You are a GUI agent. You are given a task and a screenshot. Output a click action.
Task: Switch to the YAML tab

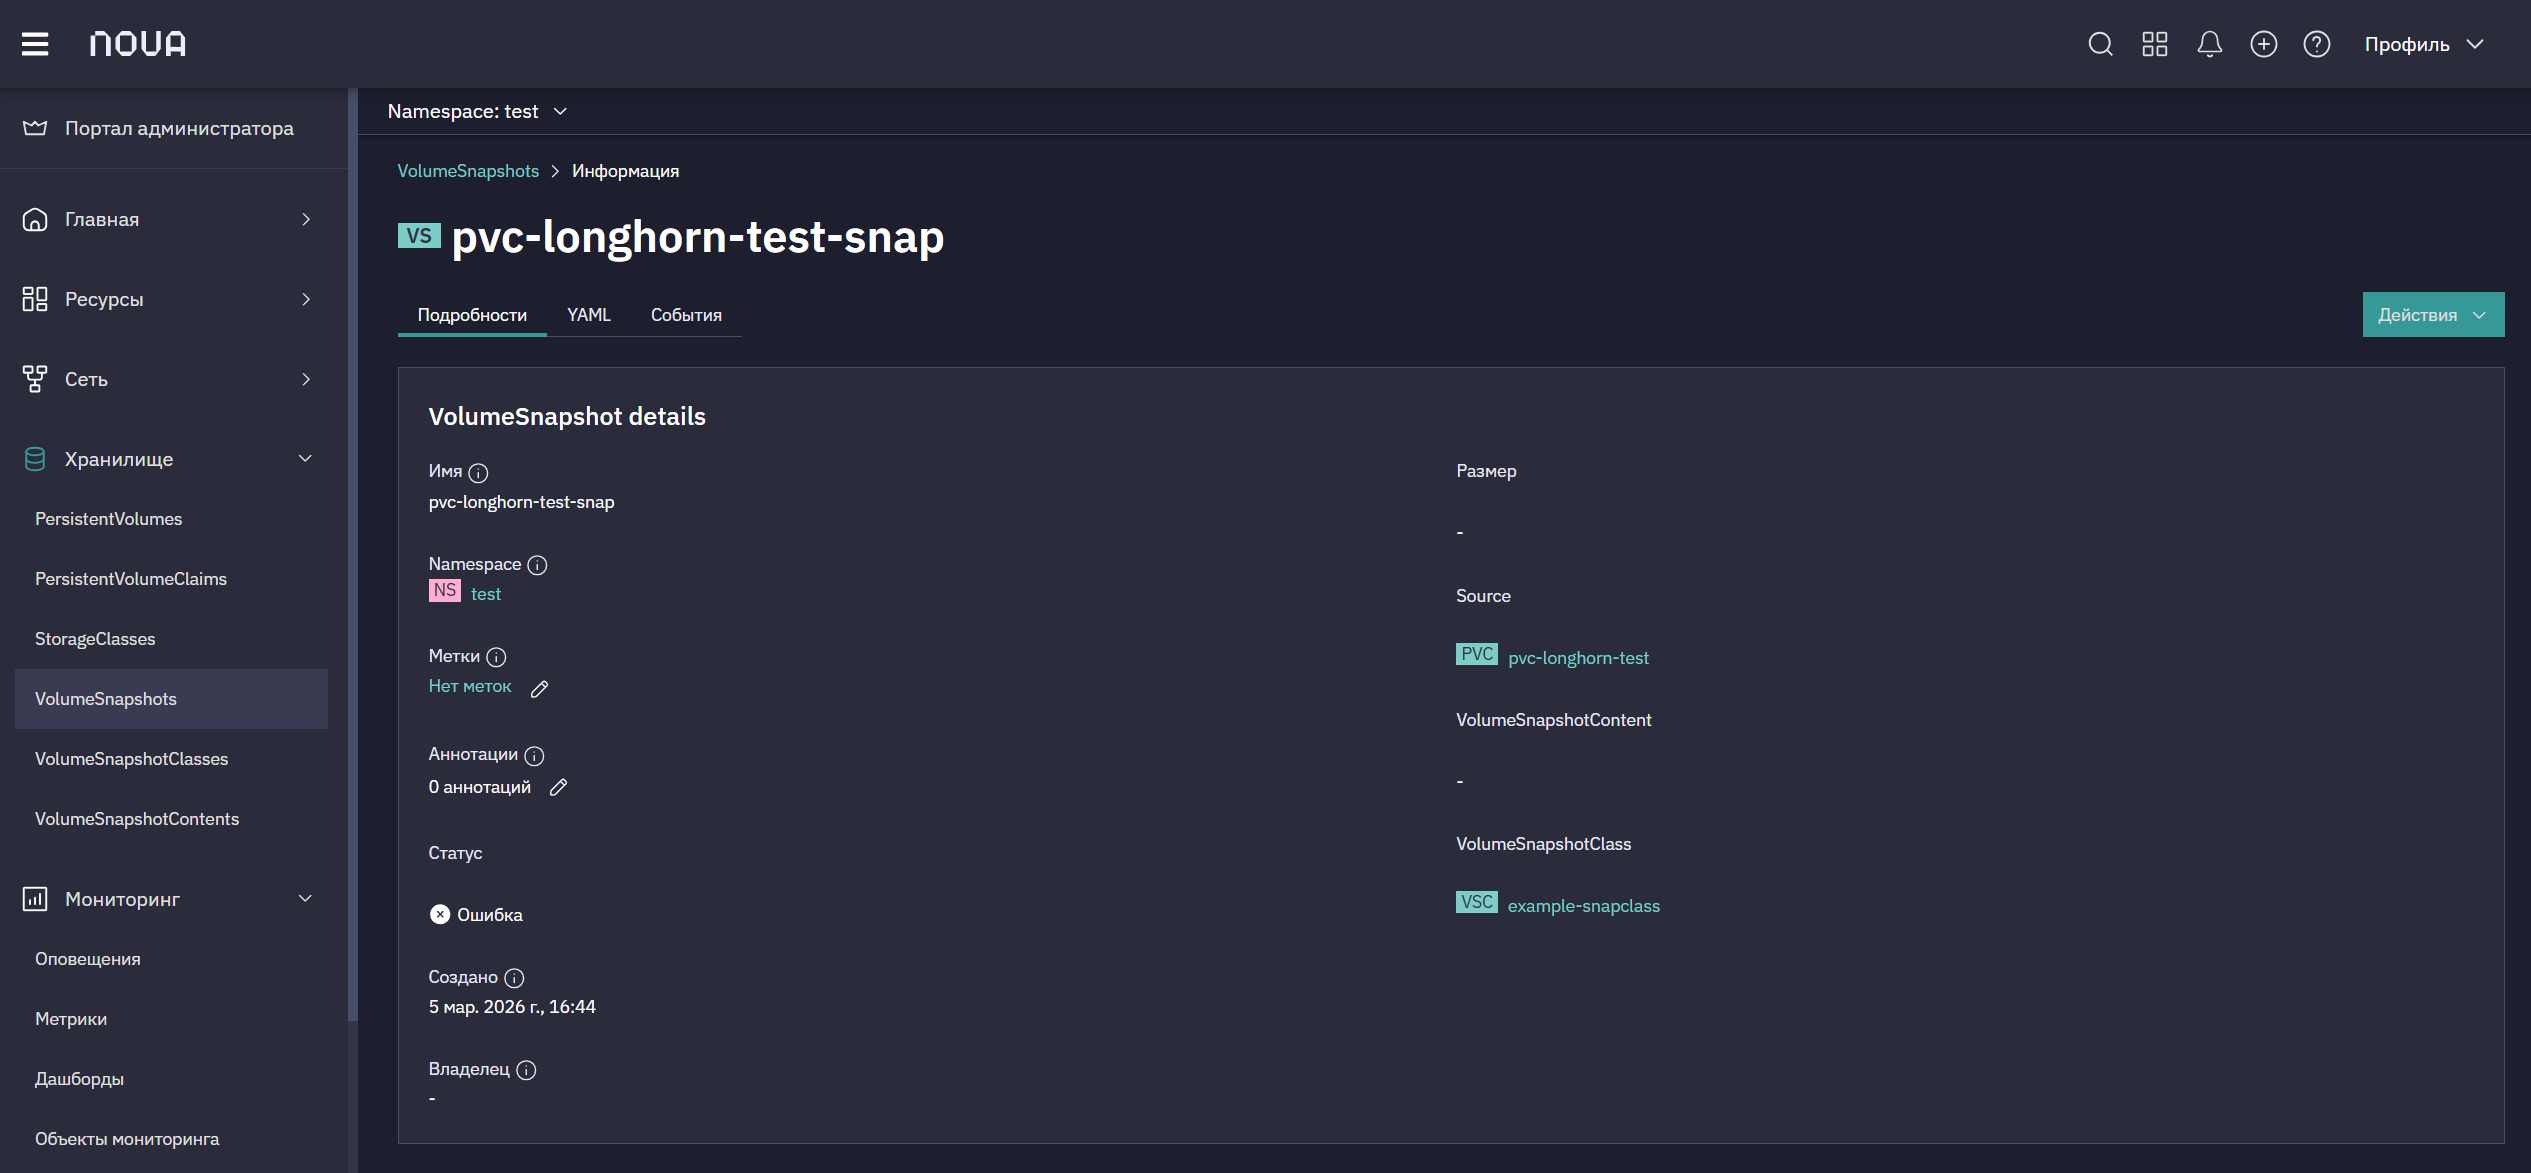[x=589, y=315]
